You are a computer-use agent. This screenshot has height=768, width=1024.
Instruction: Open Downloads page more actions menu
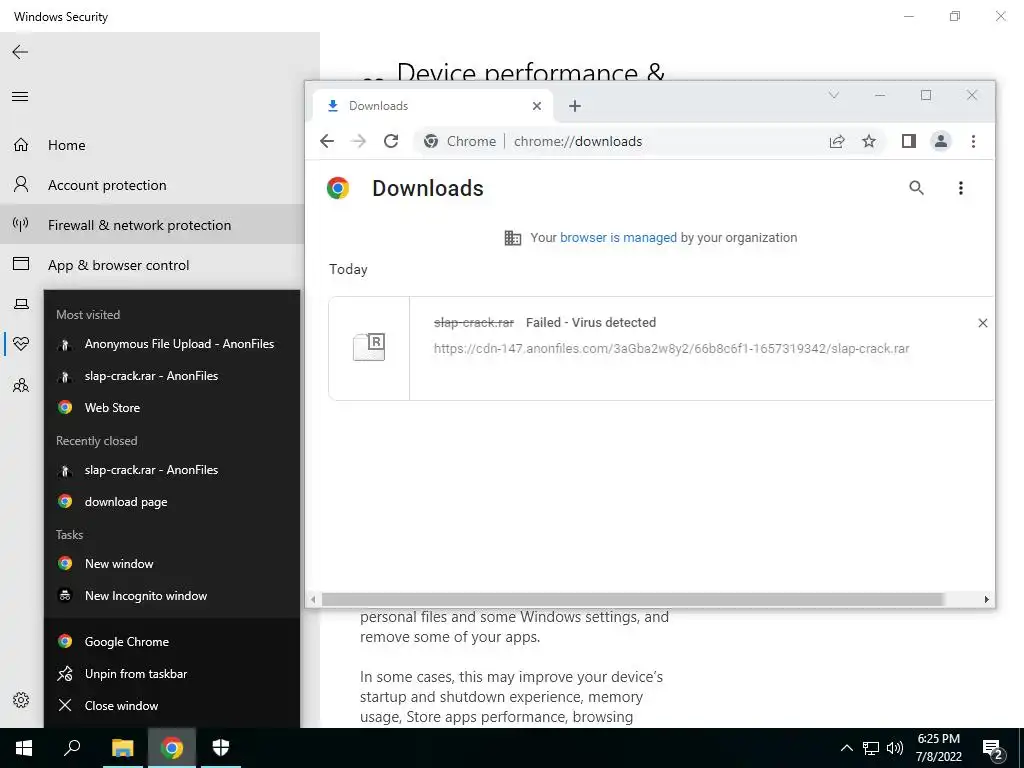960,188
